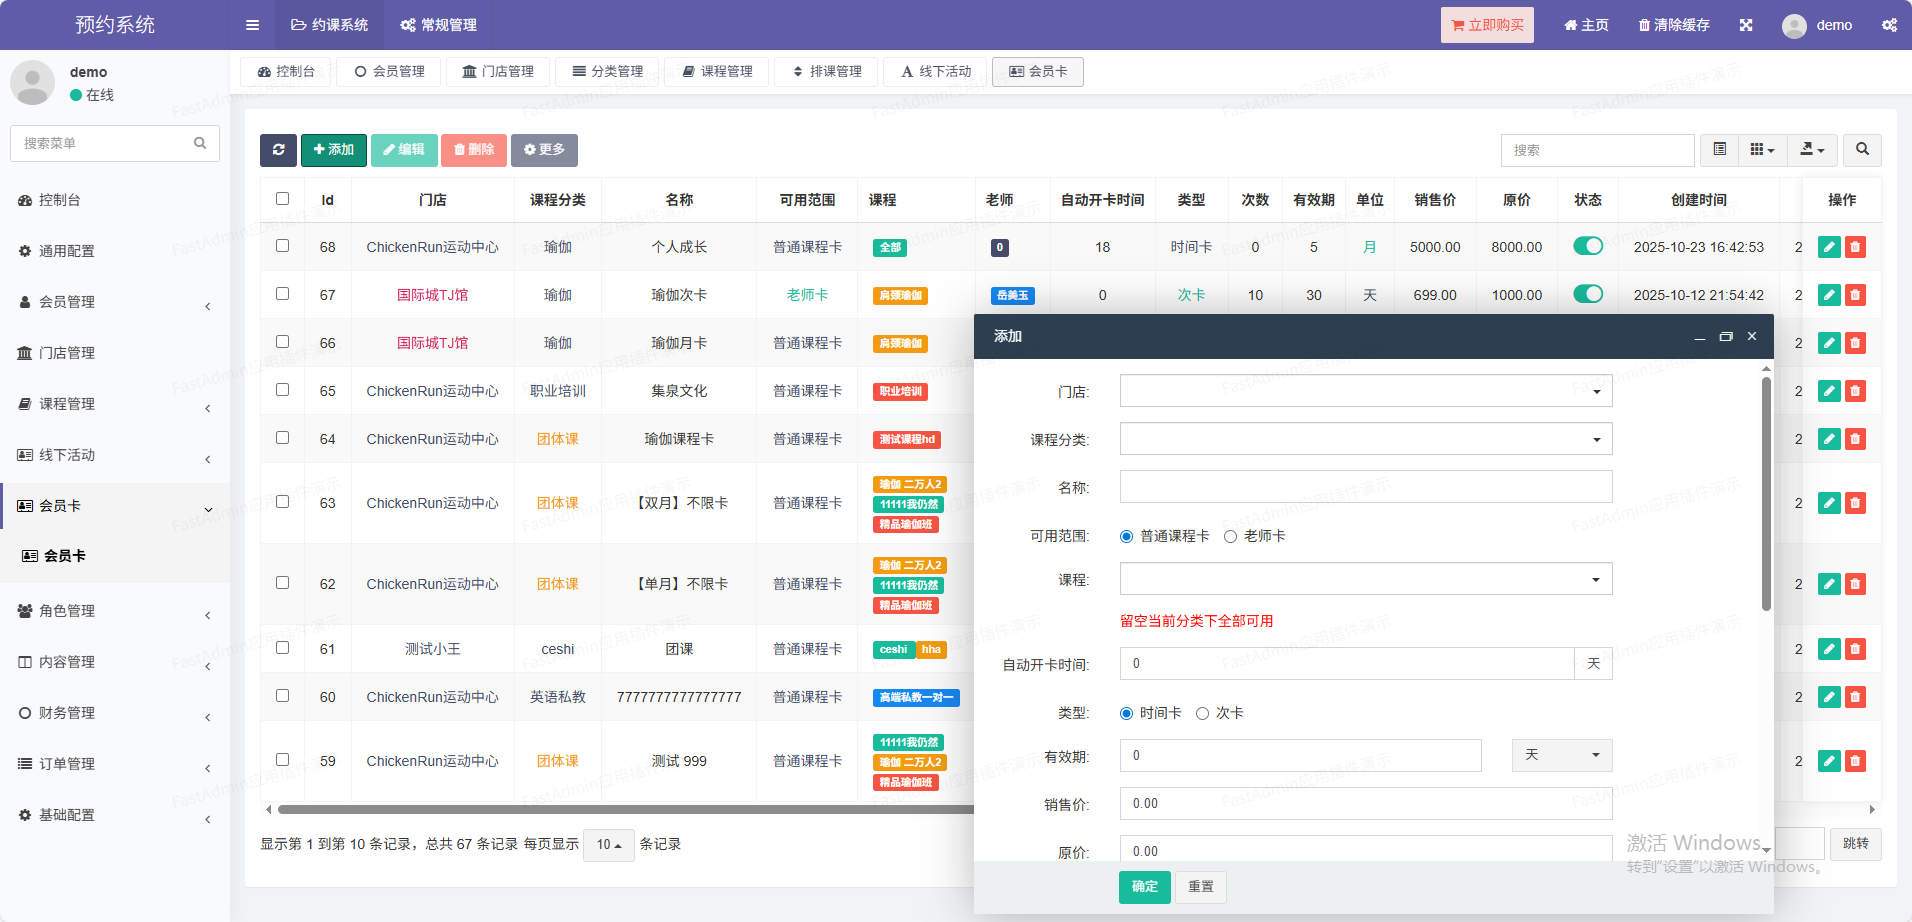Image resolution: width=1912 pixels, height=922 pixels.
Task: Click the fullscreen icon in top bar
Action: 1746,25
